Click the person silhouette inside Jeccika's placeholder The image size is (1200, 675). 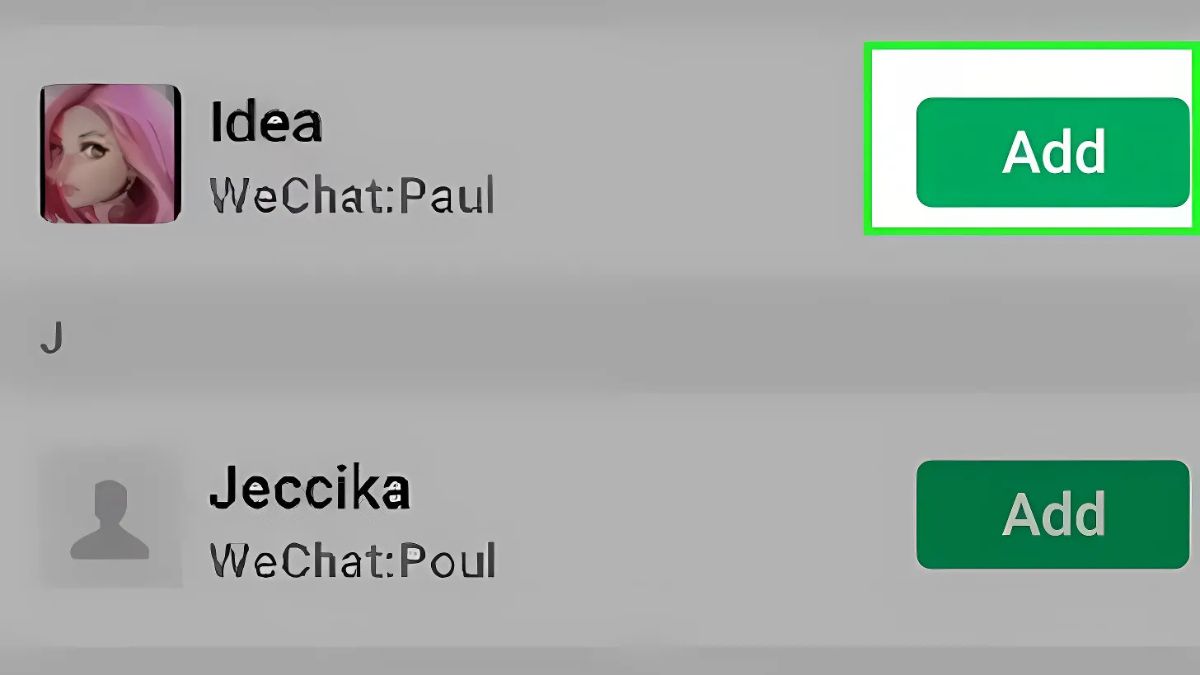click(110, 520)
